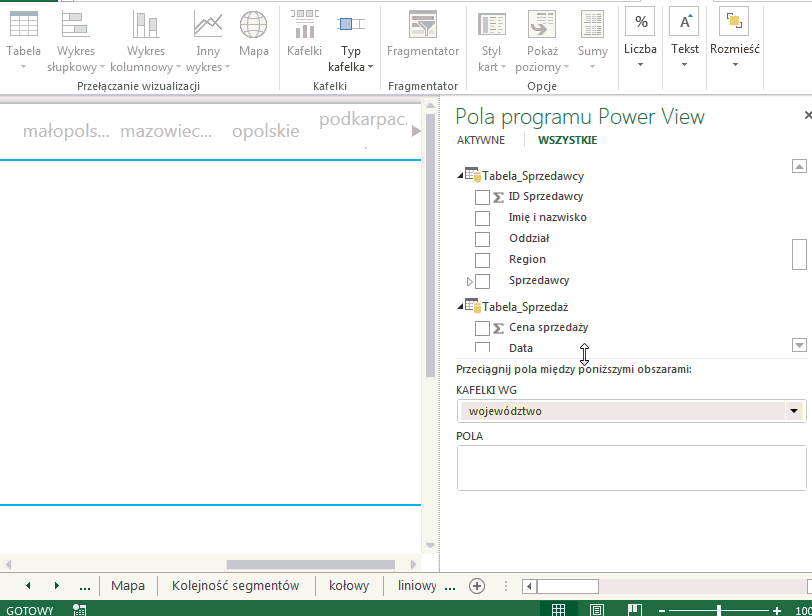Select the opolskie tile

point(265,131)
